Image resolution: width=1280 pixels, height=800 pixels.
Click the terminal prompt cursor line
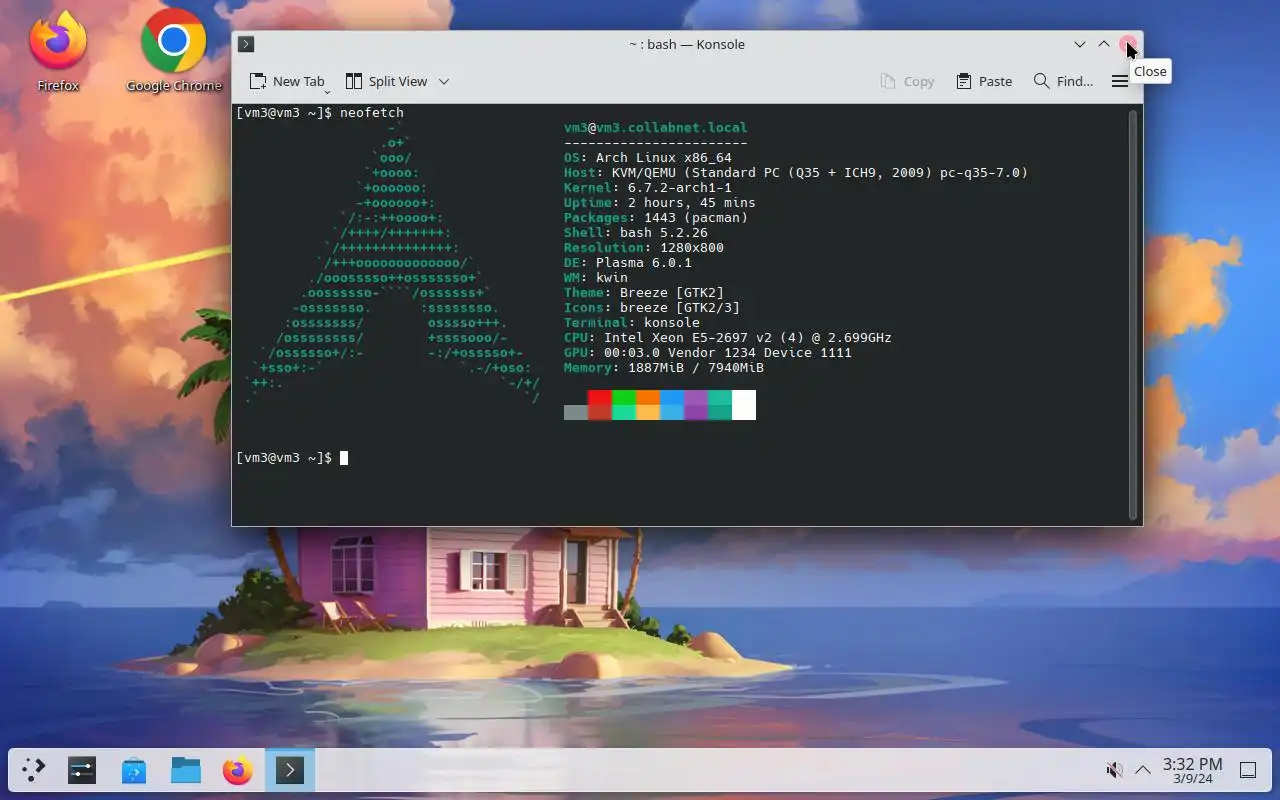[292, 458]
